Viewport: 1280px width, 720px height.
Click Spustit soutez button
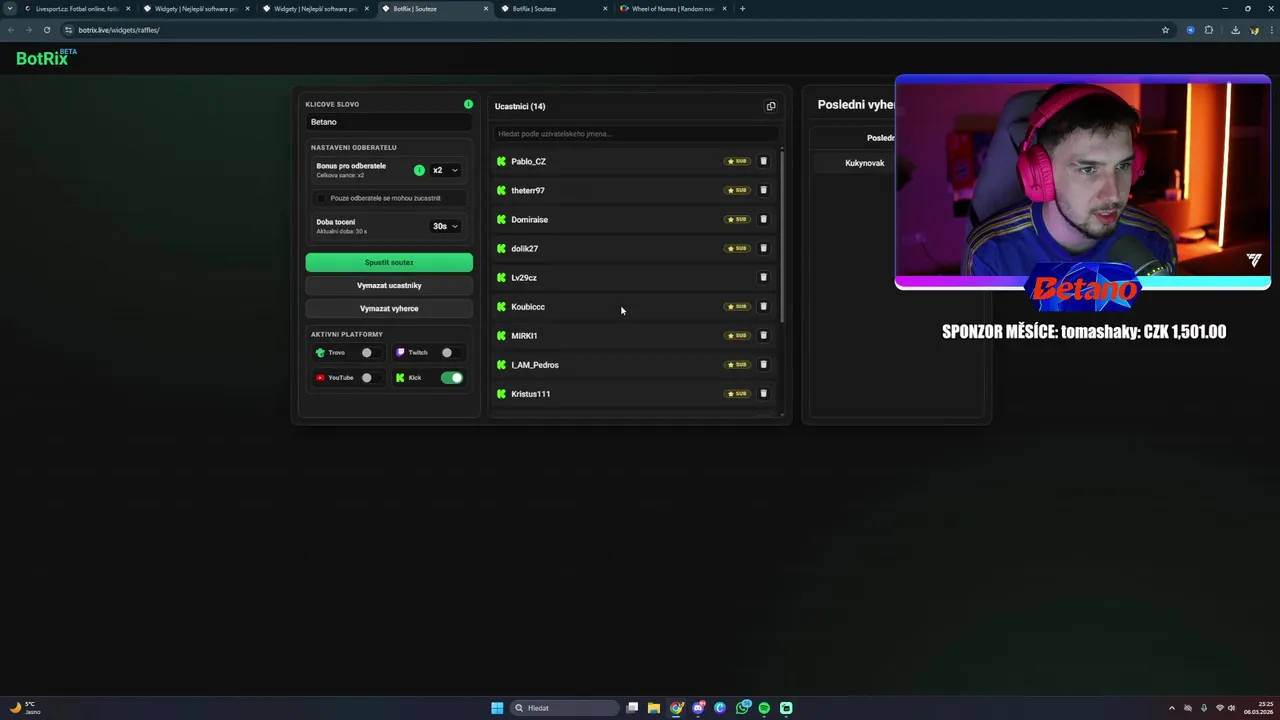pos(389,262)
